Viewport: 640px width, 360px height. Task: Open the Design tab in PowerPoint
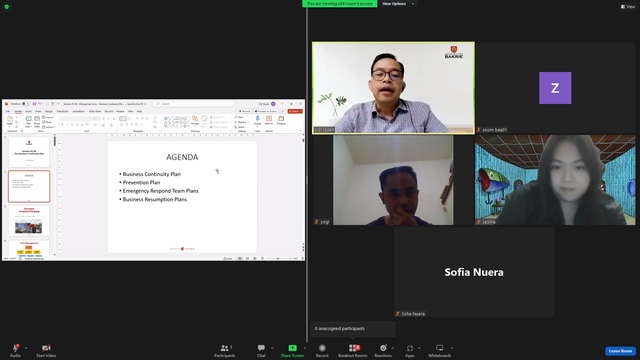pyautogui.click(x=49, y=111)
